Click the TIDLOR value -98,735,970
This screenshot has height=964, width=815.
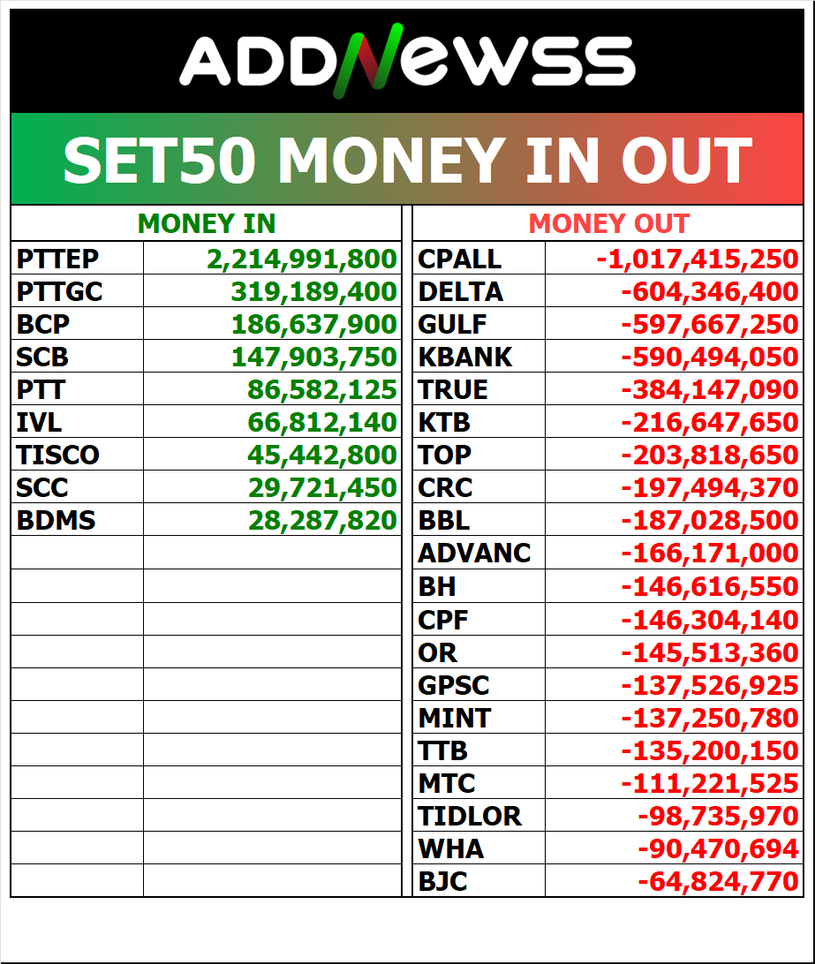tap(717, 816)
